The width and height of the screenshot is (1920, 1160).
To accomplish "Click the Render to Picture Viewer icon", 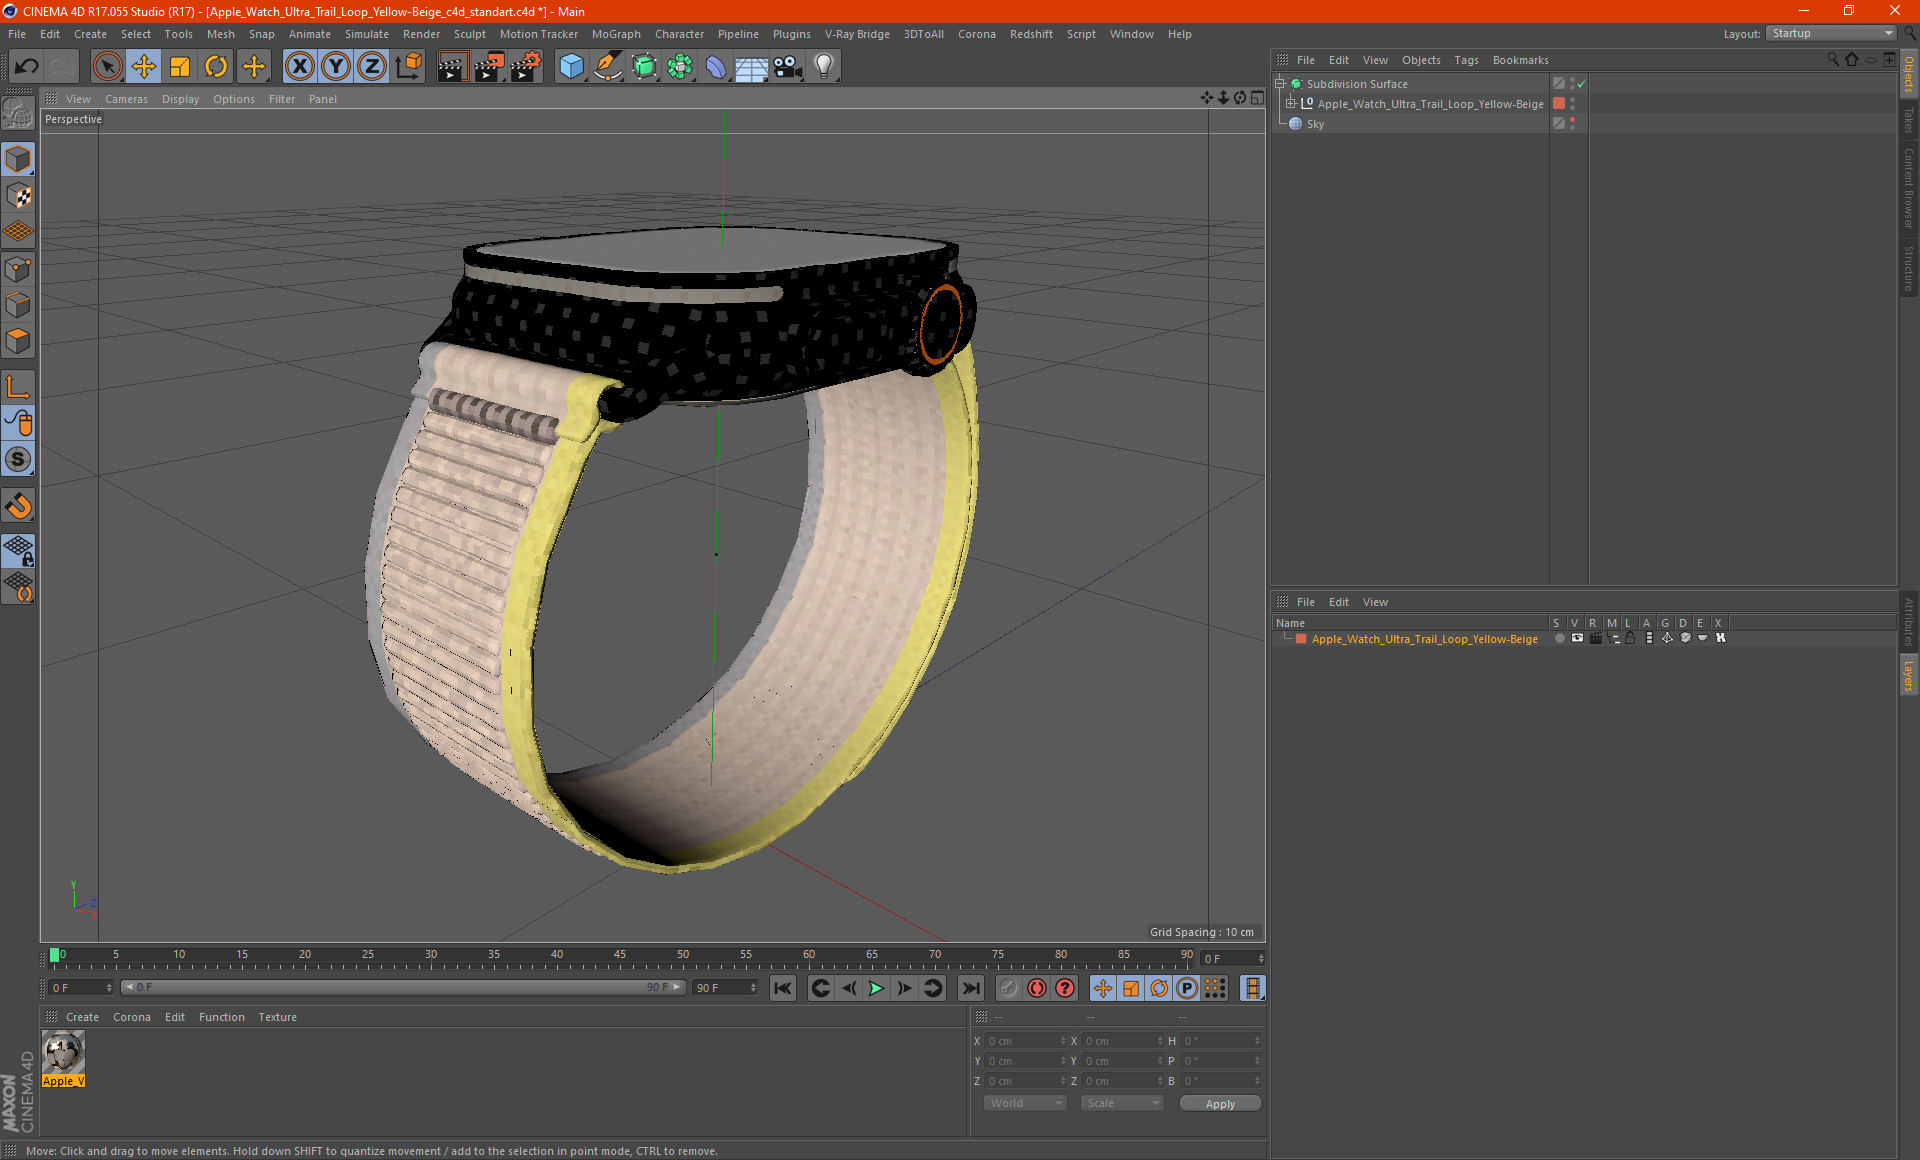I will tap(489, 67).
